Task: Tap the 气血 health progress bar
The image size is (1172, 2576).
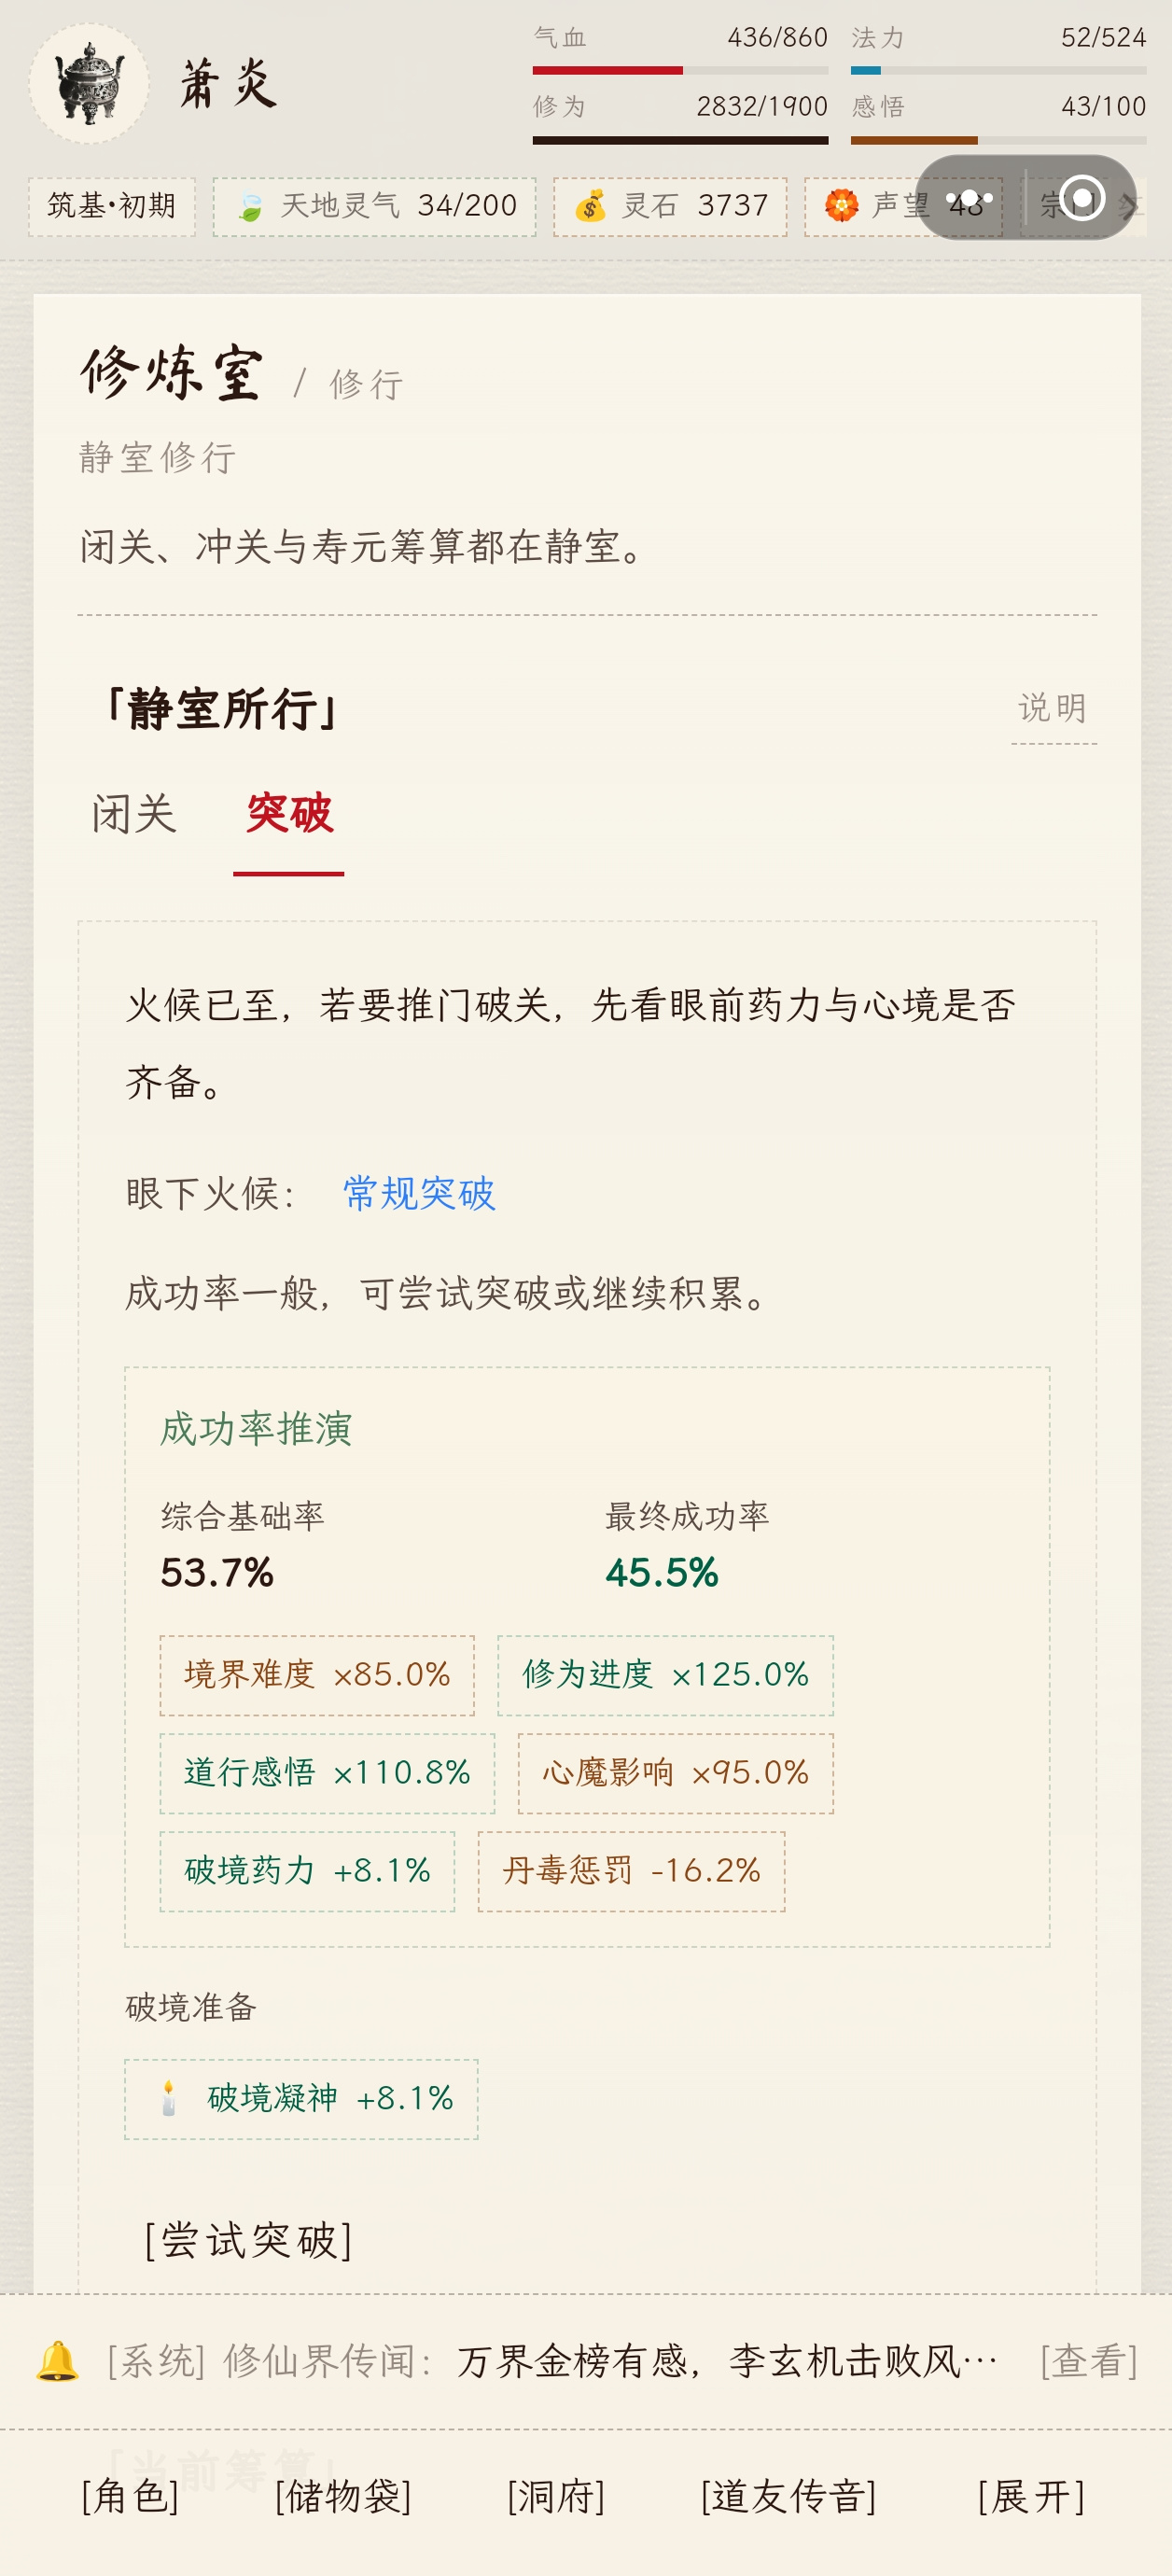Action: pyautogui.click(x=680, y=70)
